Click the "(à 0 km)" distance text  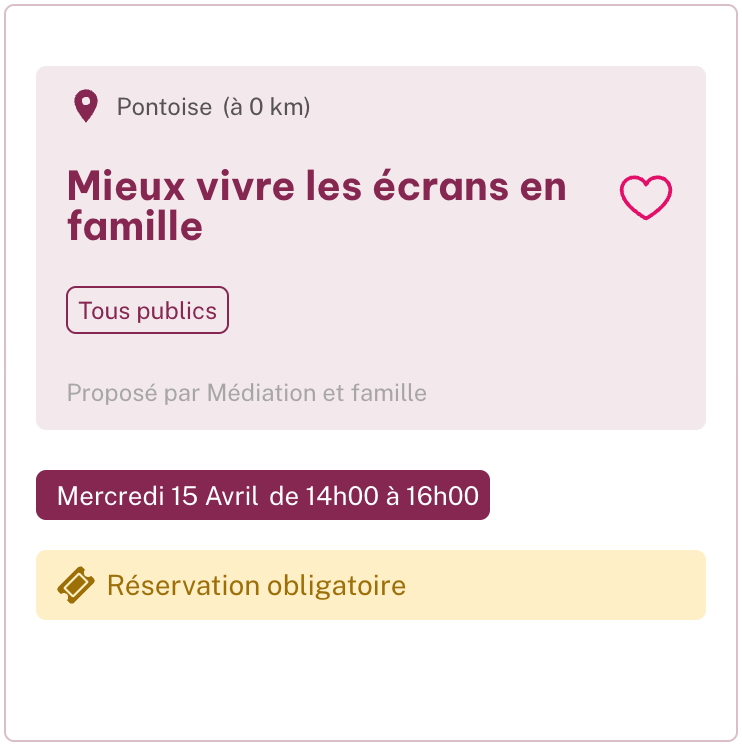(x=266, y=107)
